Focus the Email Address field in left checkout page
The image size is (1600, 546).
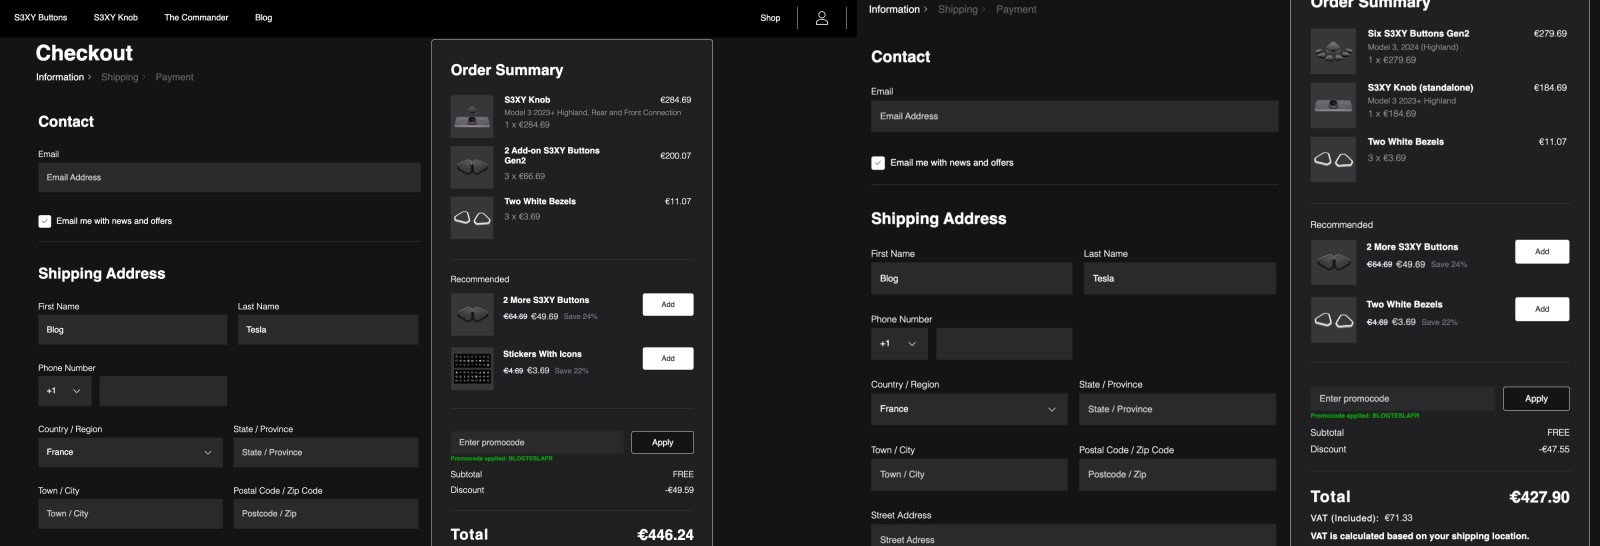click(229, 178)
